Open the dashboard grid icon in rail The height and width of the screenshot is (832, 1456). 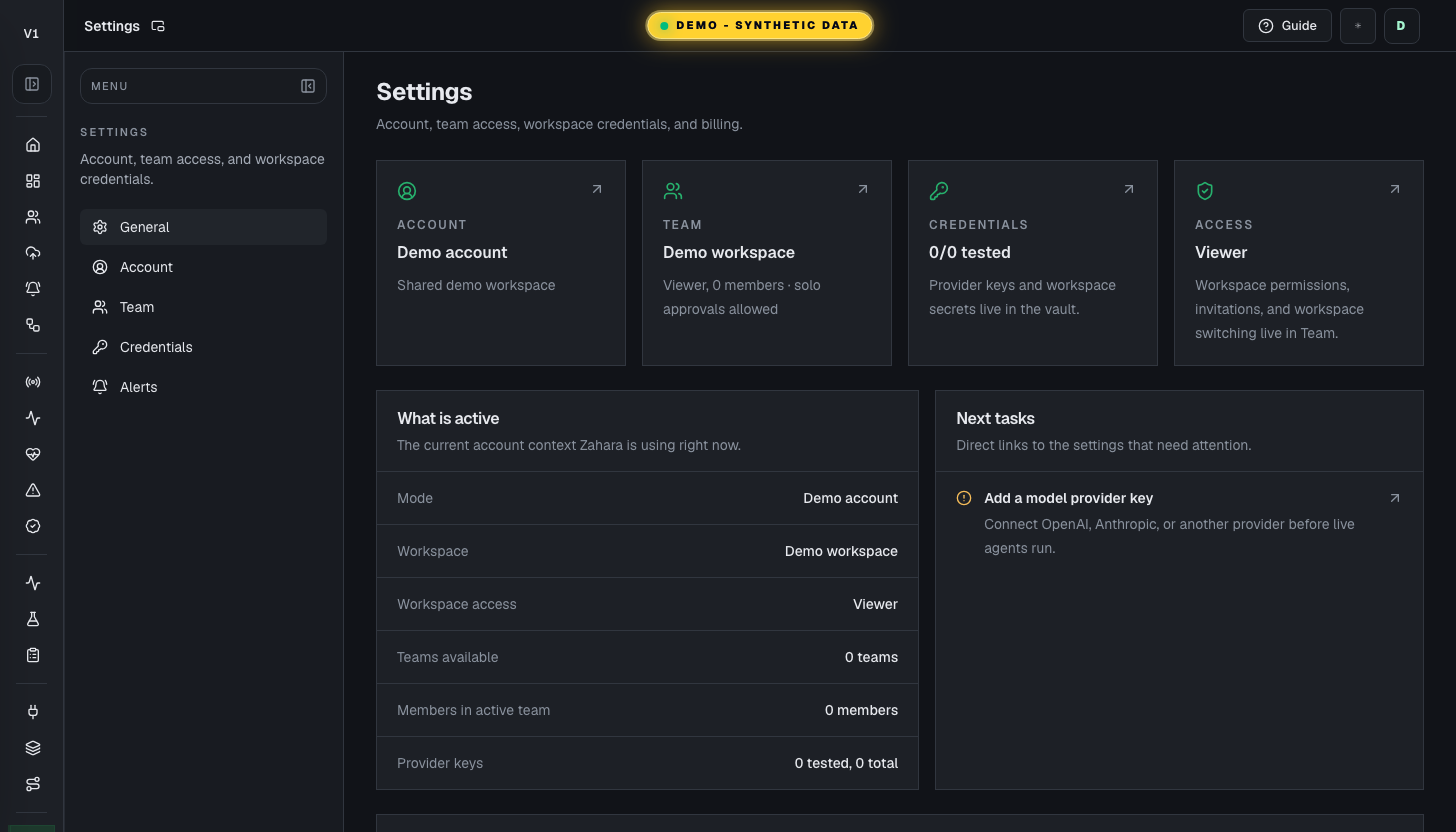(33, 181)
